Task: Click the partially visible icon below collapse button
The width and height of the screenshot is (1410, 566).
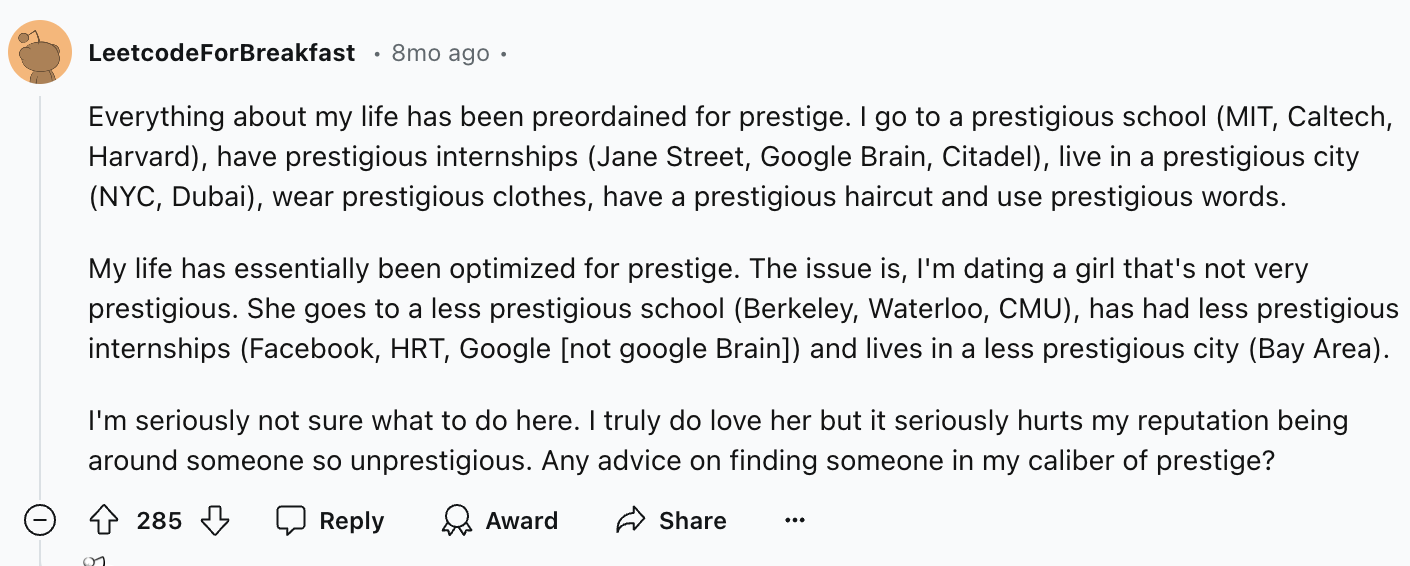Action: [x=93, y=560]
